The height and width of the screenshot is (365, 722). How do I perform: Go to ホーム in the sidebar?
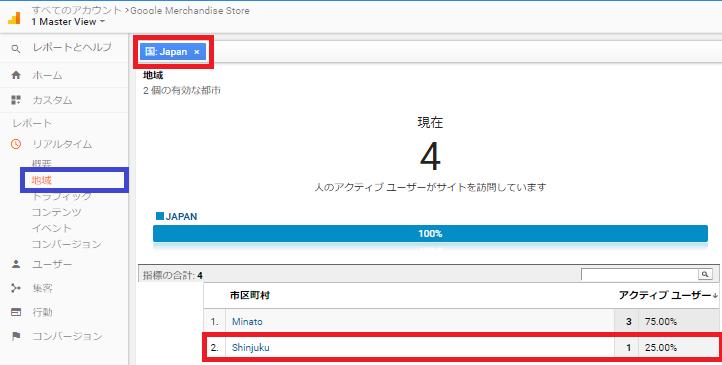click(x=47, y=75)
